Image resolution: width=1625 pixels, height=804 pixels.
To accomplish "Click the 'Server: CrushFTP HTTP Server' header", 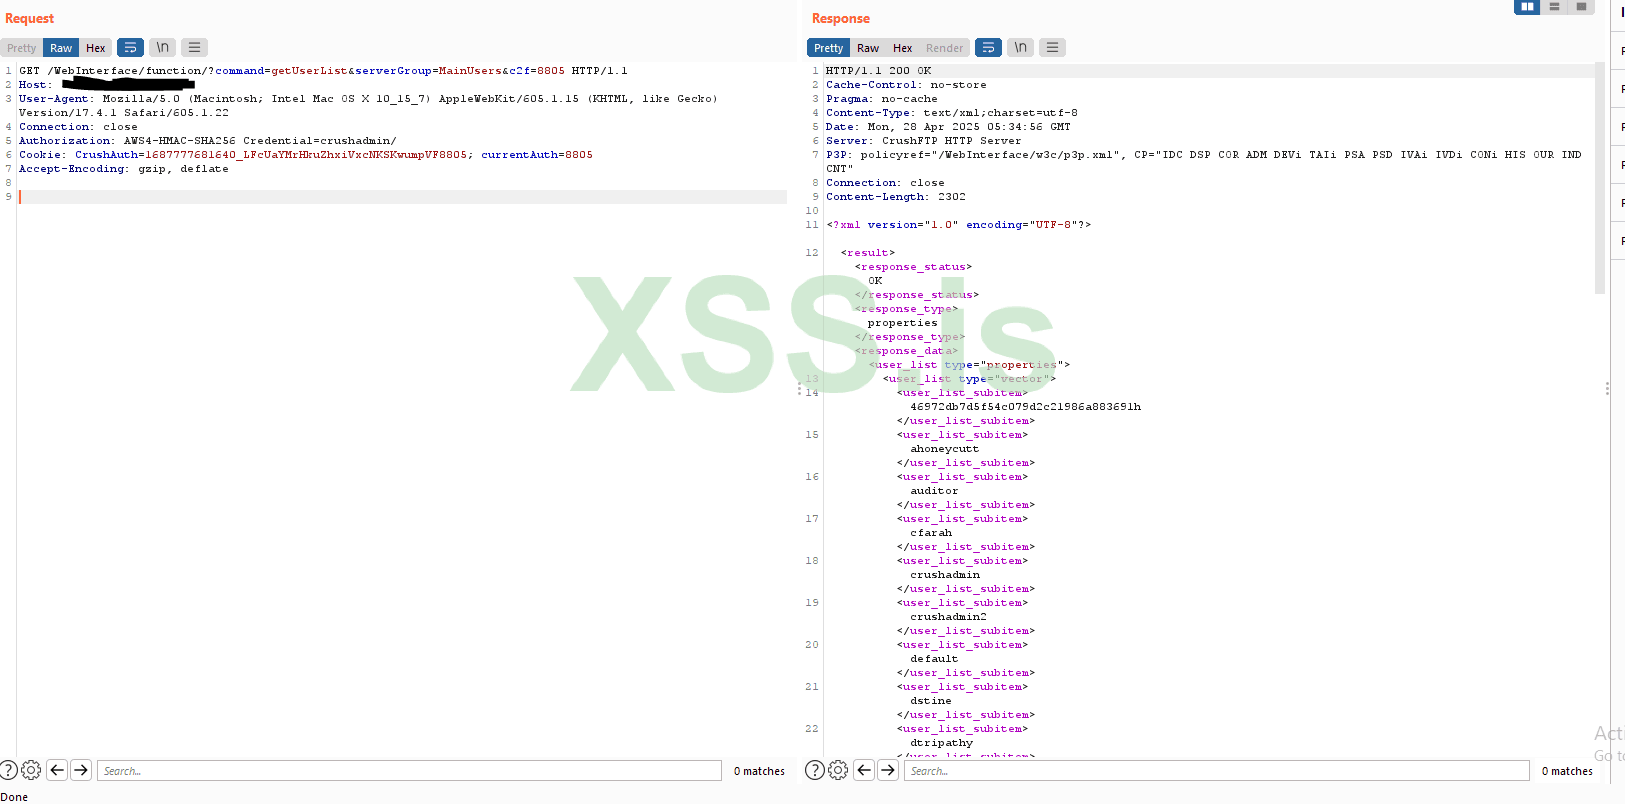I will tap(924, 141).
